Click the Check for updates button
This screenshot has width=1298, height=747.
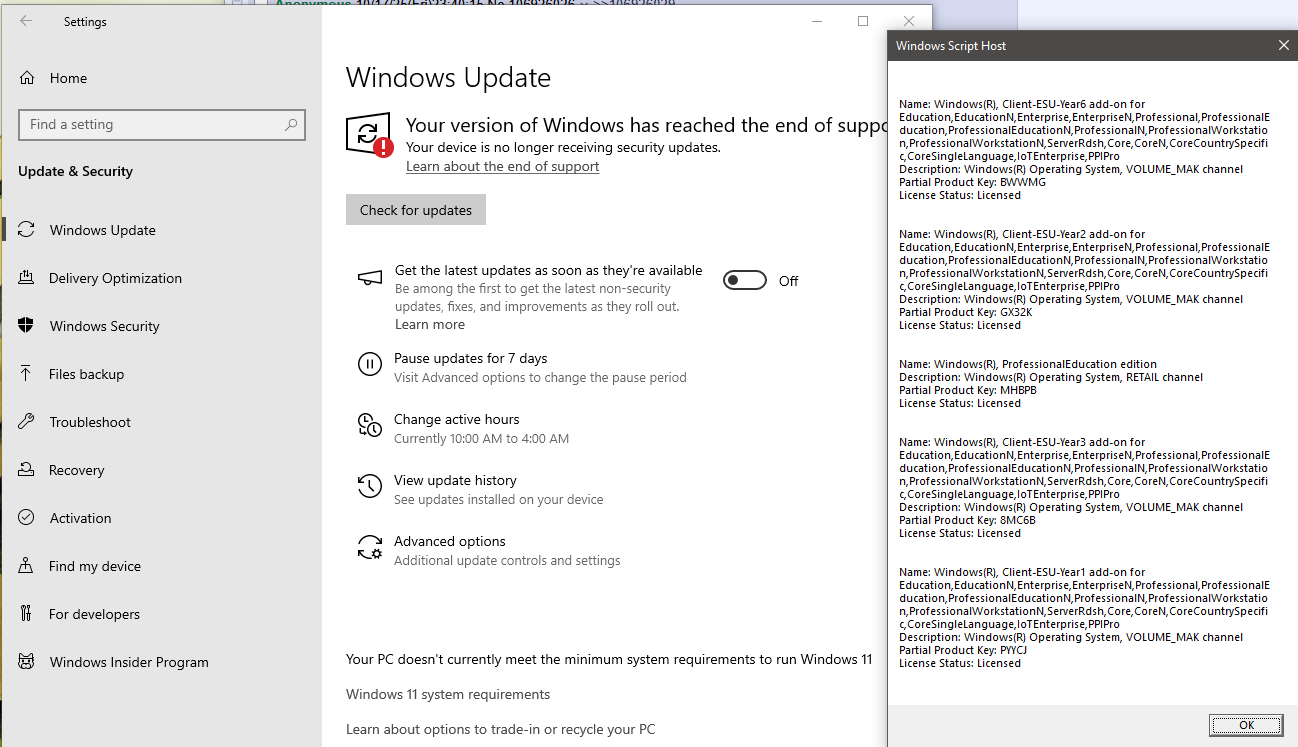point(416,210)
